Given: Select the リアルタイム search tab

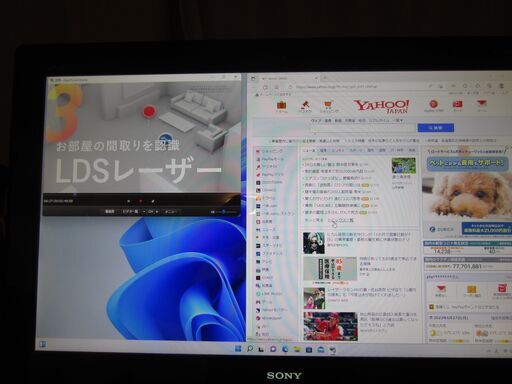Looking at the screenshot, I should tap(378, 120).
